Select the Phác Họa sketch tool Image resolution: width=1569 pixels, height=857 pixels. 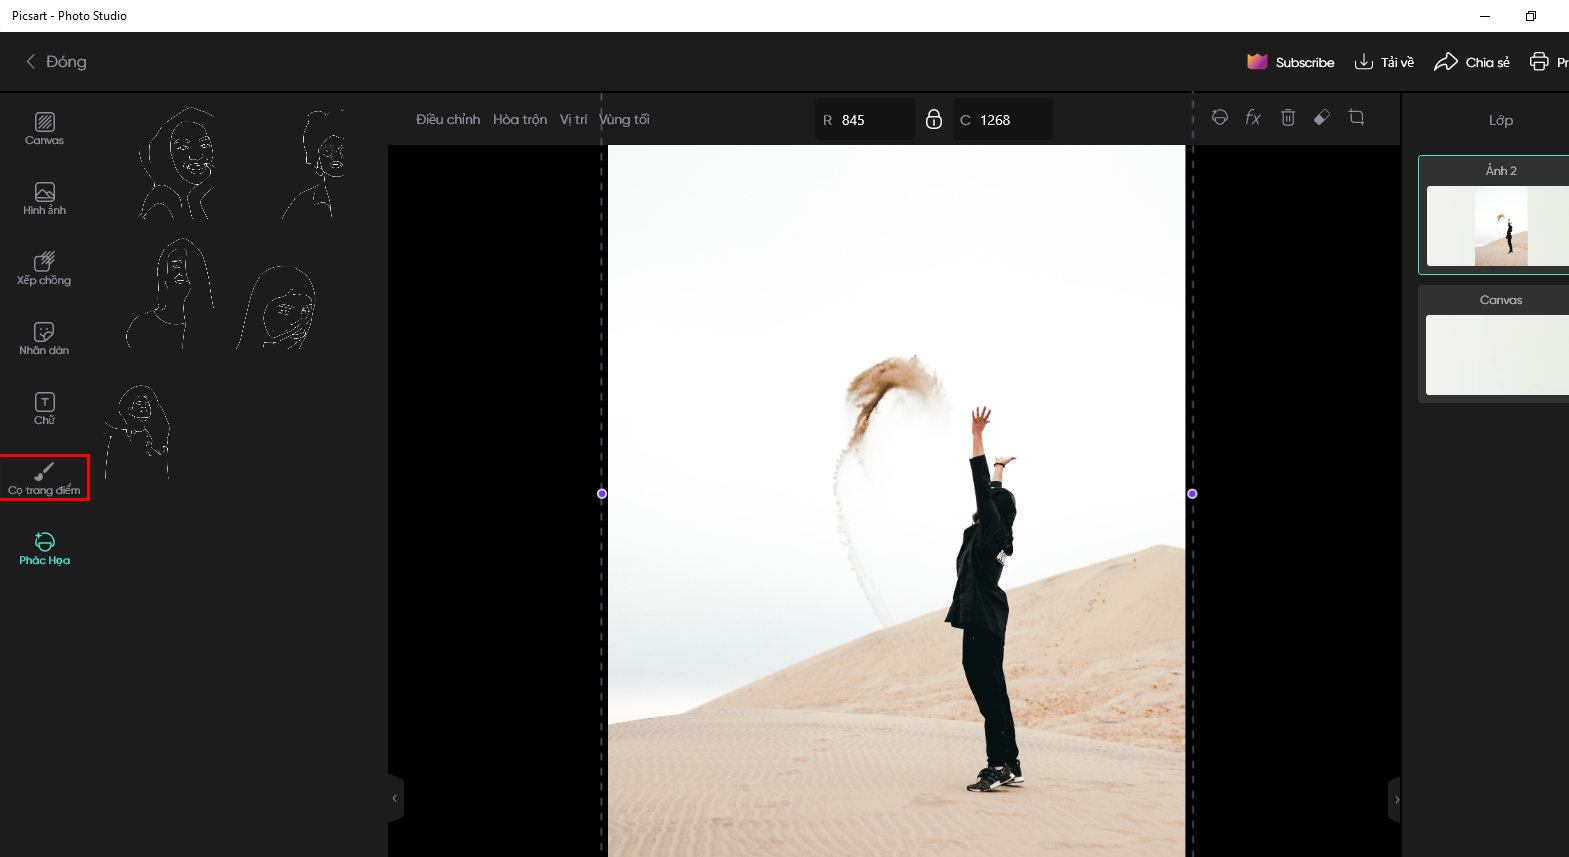(44, 549)
